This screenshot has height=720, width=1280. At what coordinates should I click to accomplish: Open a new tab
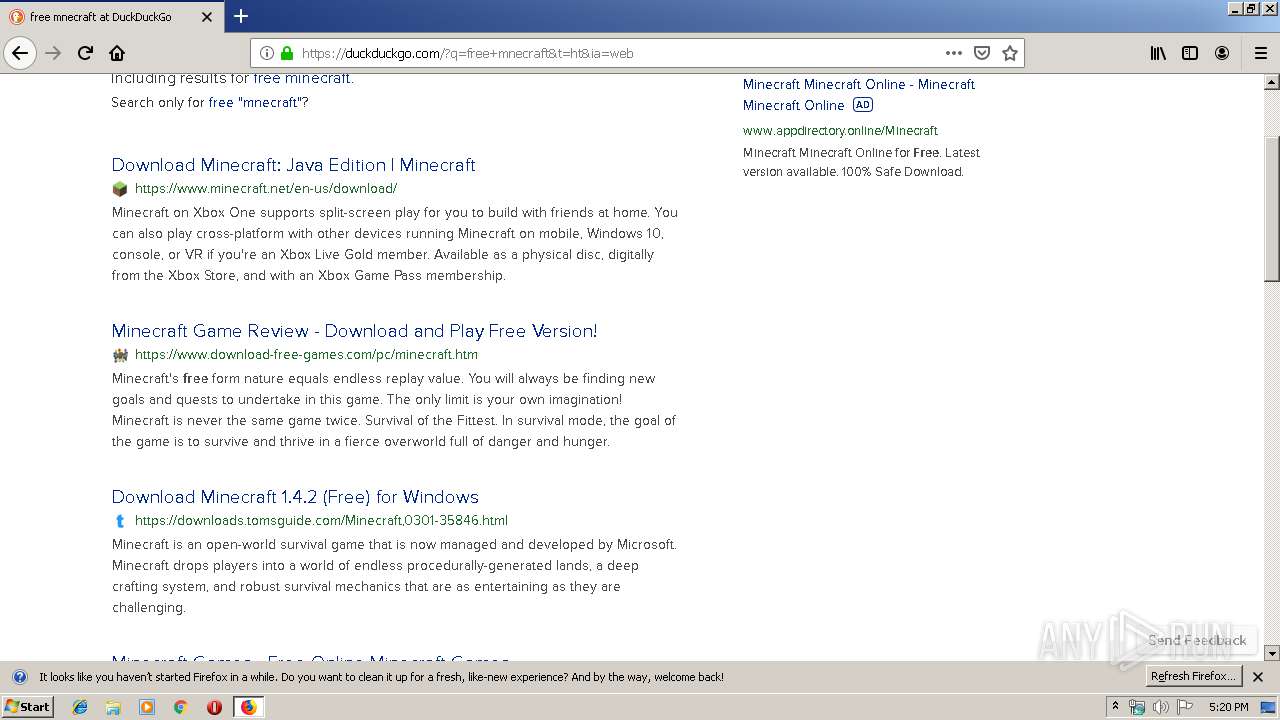(241, 16)
